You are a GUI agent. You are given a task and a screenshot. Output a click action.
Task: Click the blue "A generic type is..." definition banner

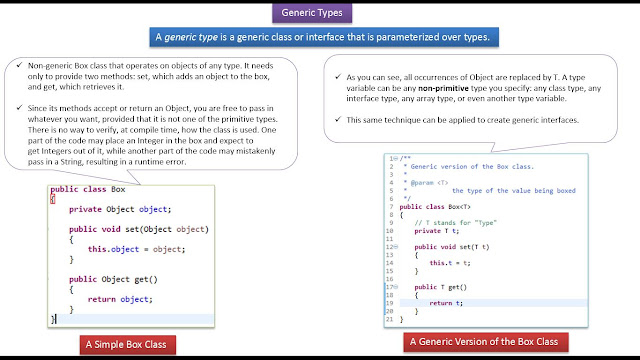[324, 37]
